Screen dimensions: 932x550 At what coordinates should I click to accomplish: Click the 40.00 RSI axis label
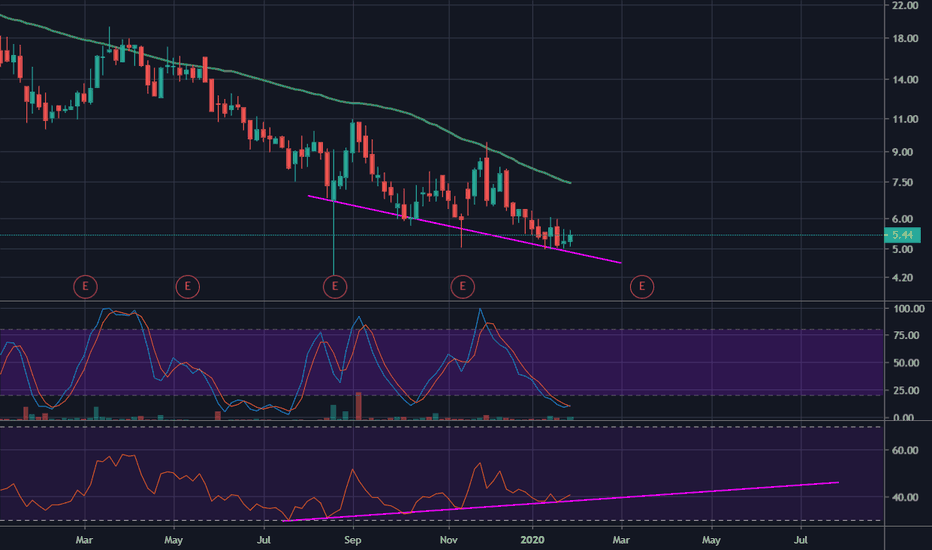(x=905, y=498)
